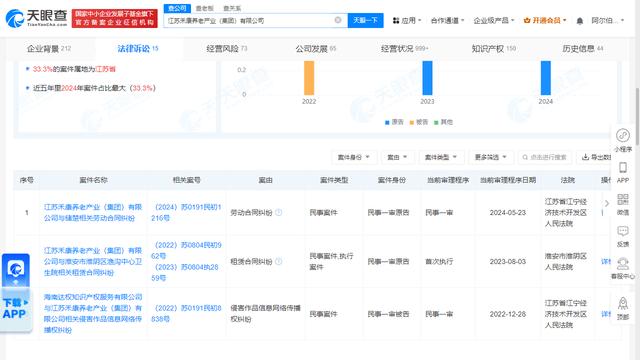Select the 法律诉讼 tab
Viewport: 640px width, 360px height.
(x=138, y=49)
